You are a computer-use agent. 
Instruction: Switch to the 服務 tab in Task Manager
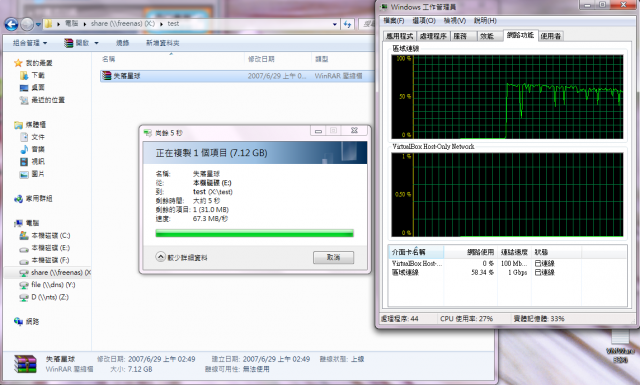pyautogui.click(x=463, y=36)
